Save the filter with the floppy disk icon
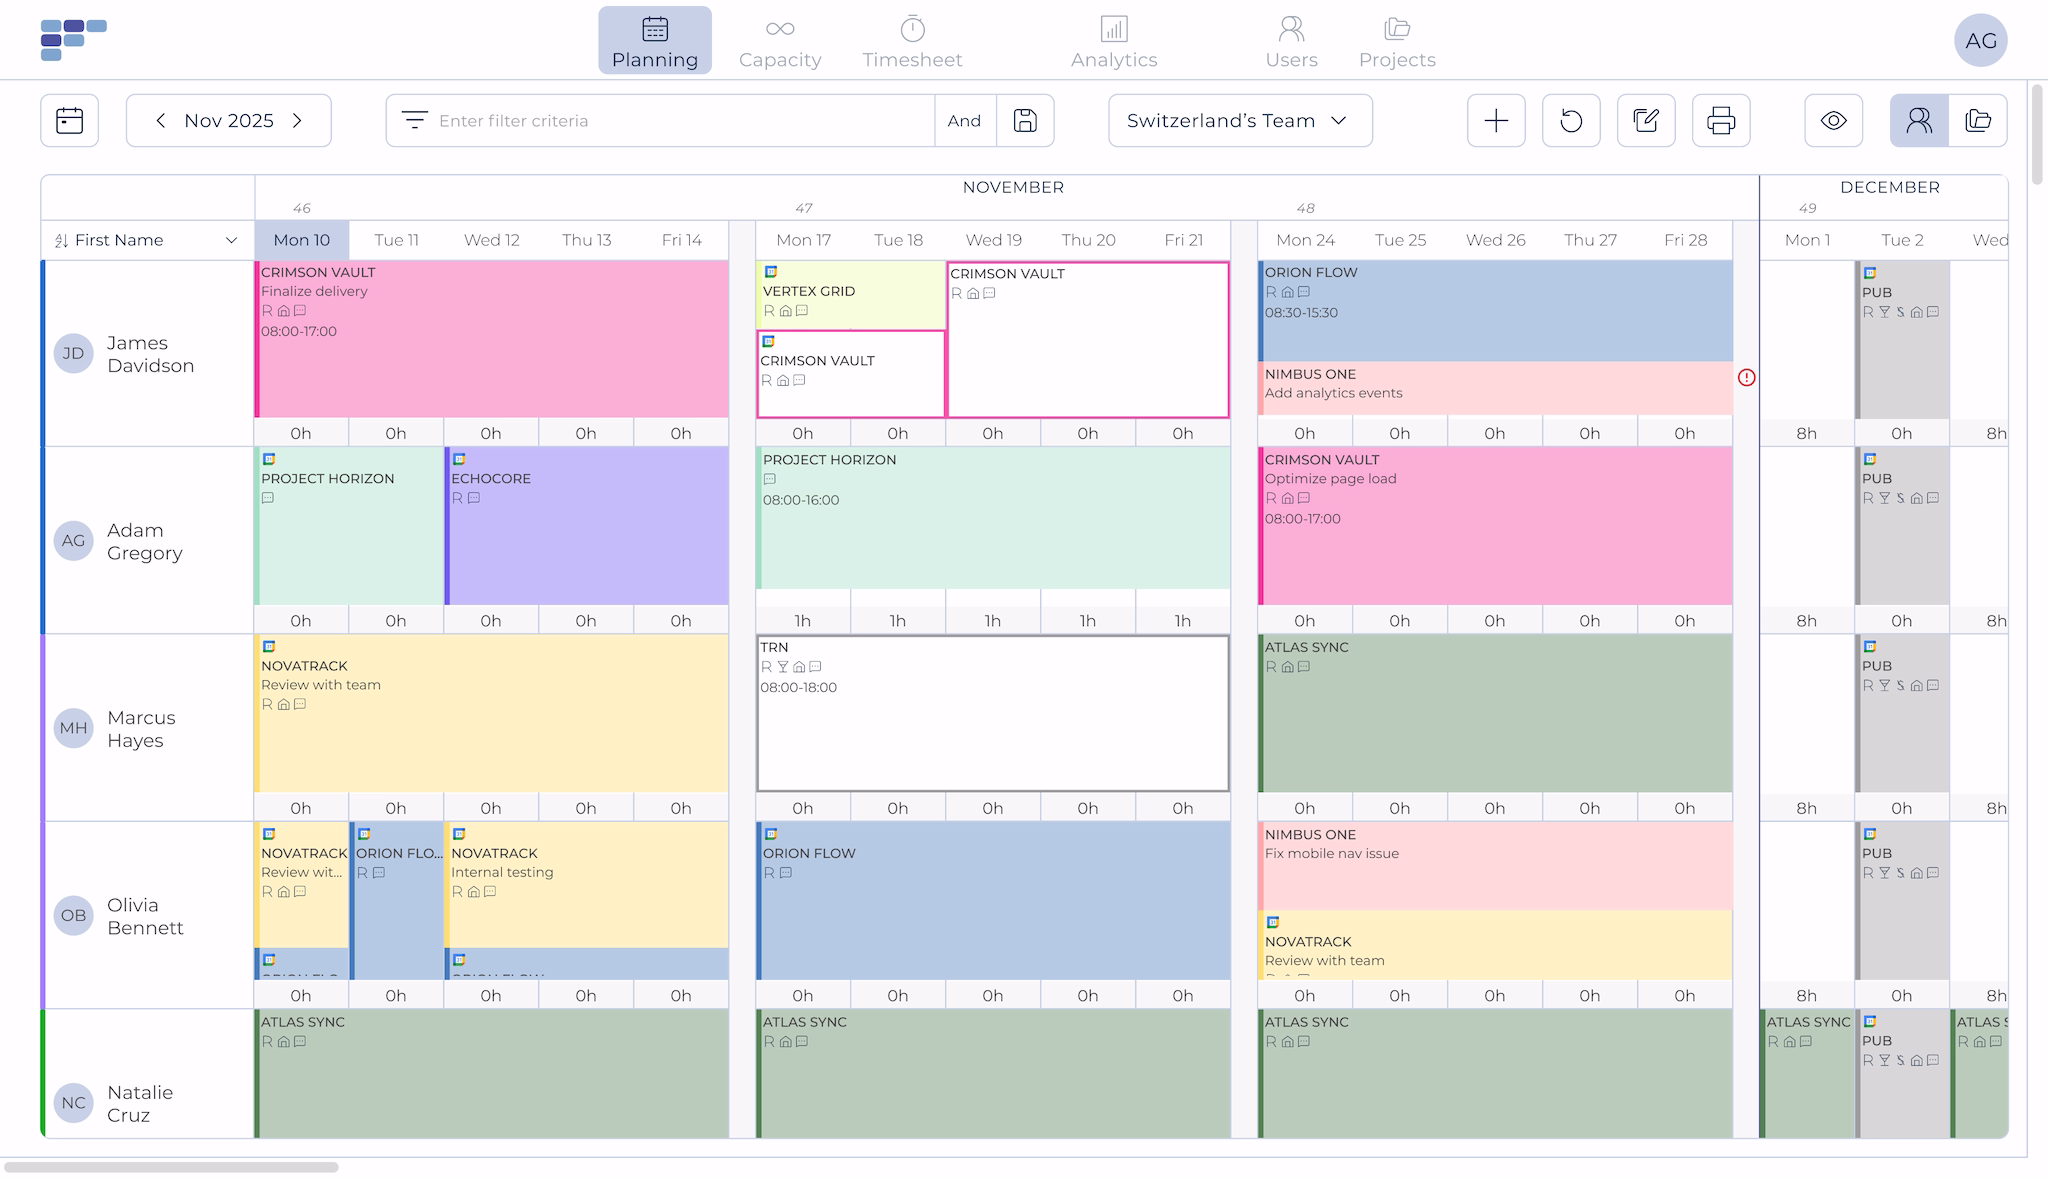Image resolution: width=2048 pixels, height=1178 pixels. [x=1025, y=121]
